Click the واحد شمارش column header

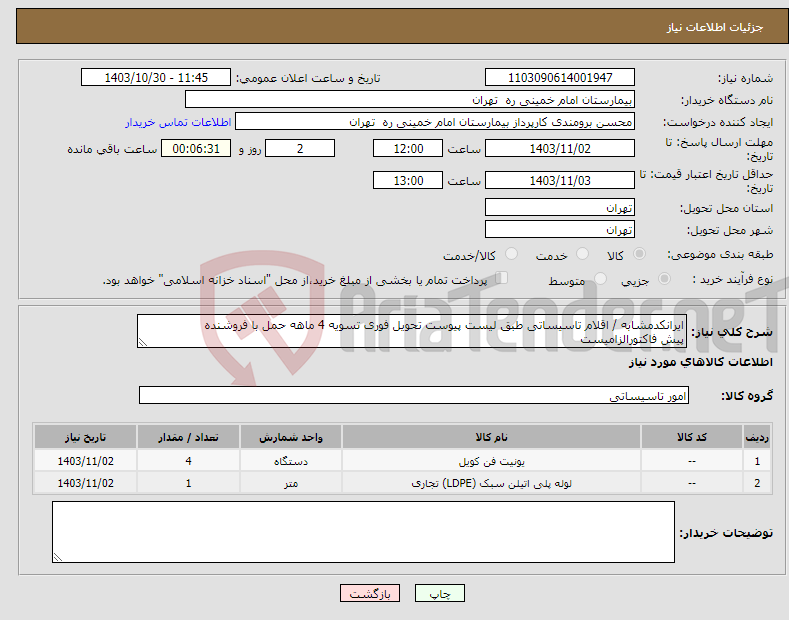291,437
